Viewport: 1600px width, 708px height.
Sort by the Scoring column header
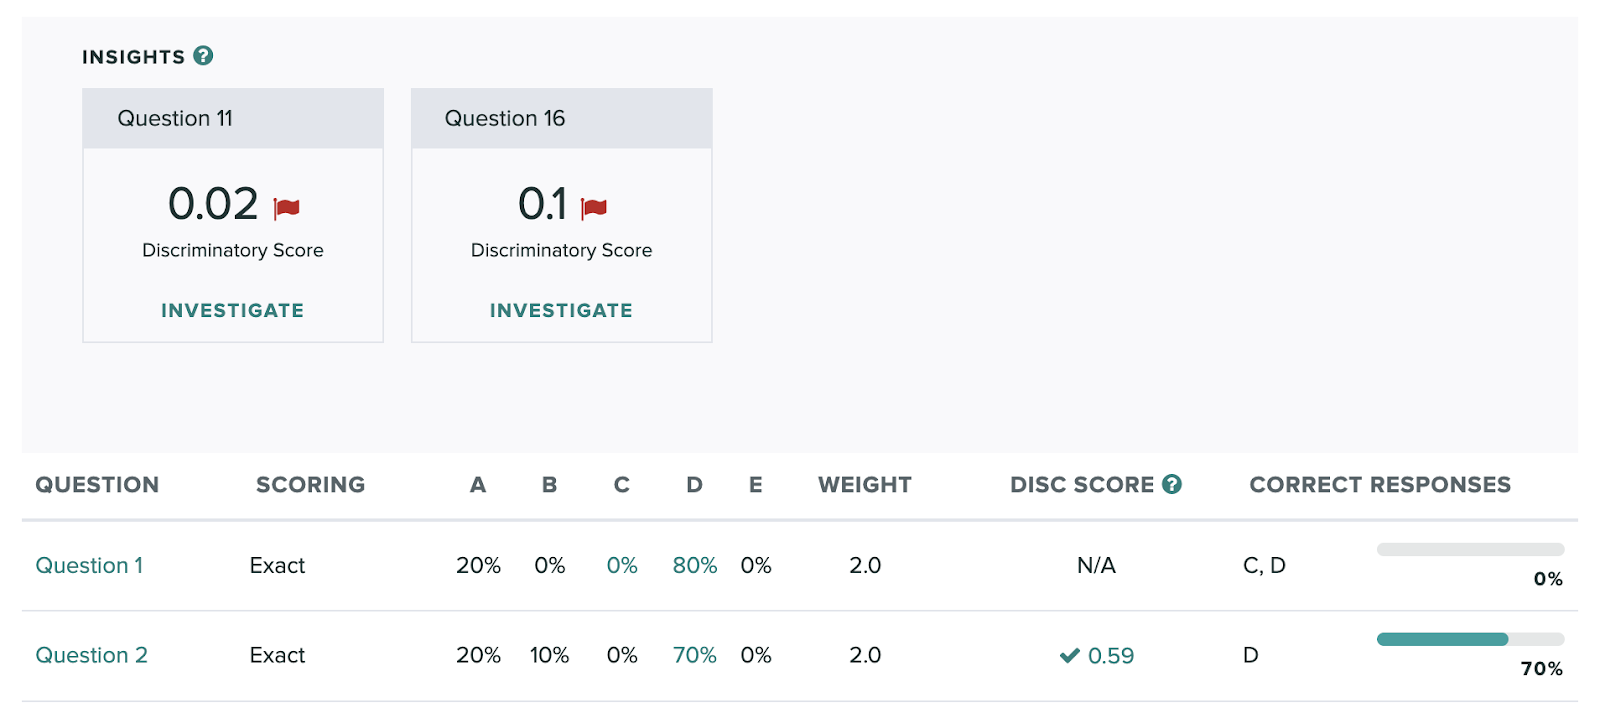(311, 485)
